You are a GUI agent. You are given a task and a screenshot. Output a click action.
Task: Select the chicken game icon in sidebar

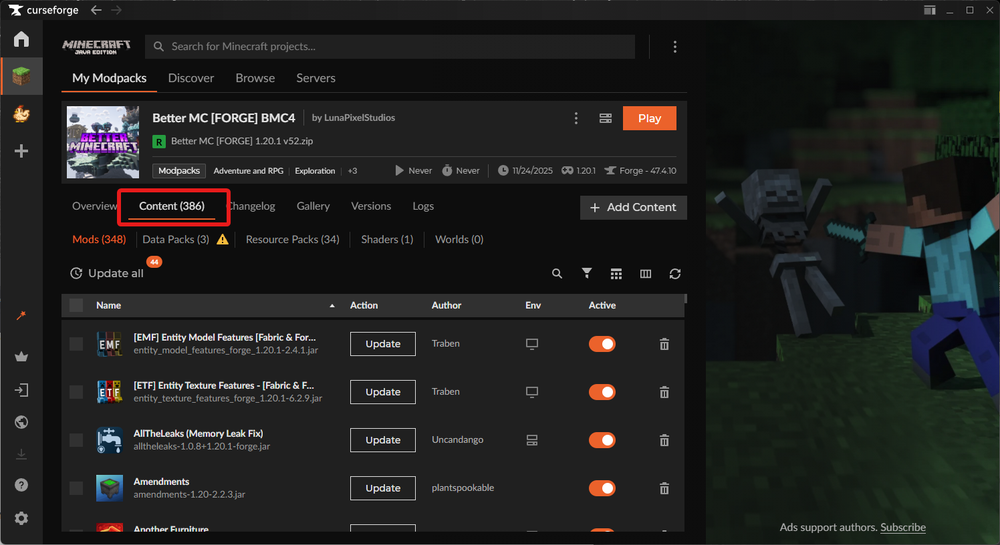coord(21,114)
